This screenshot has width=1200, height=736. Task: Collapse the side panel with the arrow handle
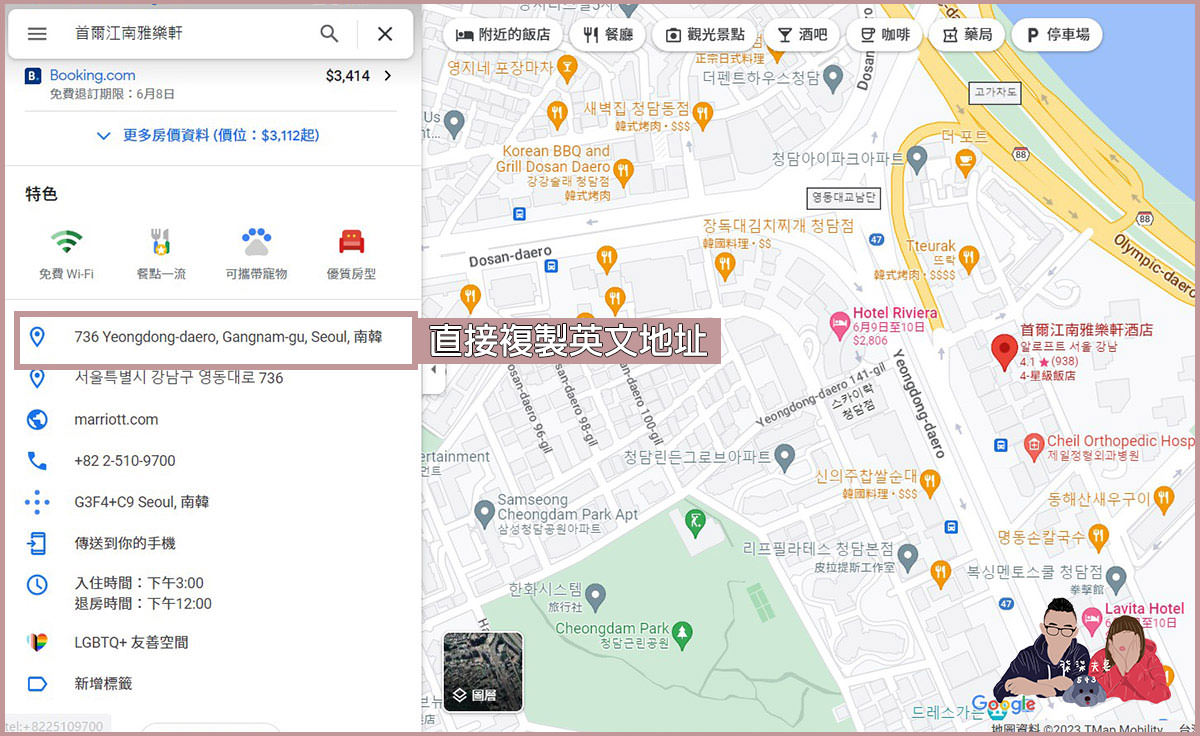(x=432, y=369)
